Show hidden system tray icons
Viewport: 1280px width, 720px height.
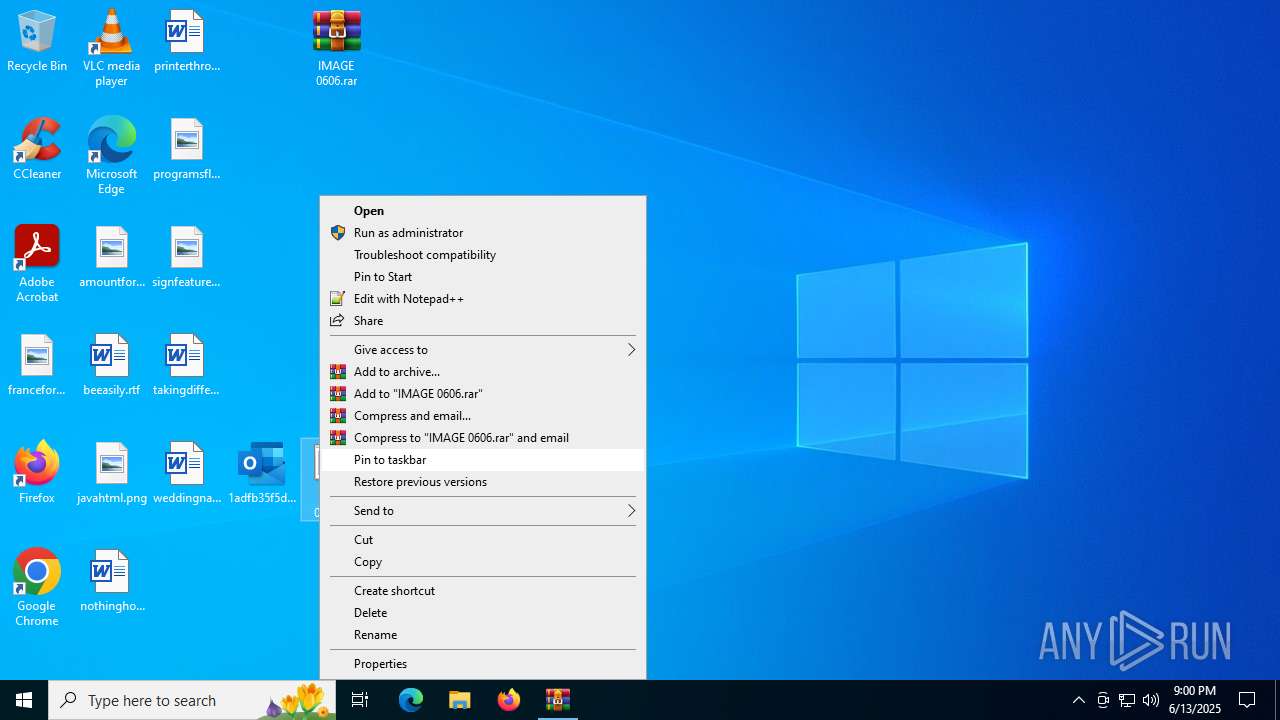pyautogui.click(x=1079, y=700)
